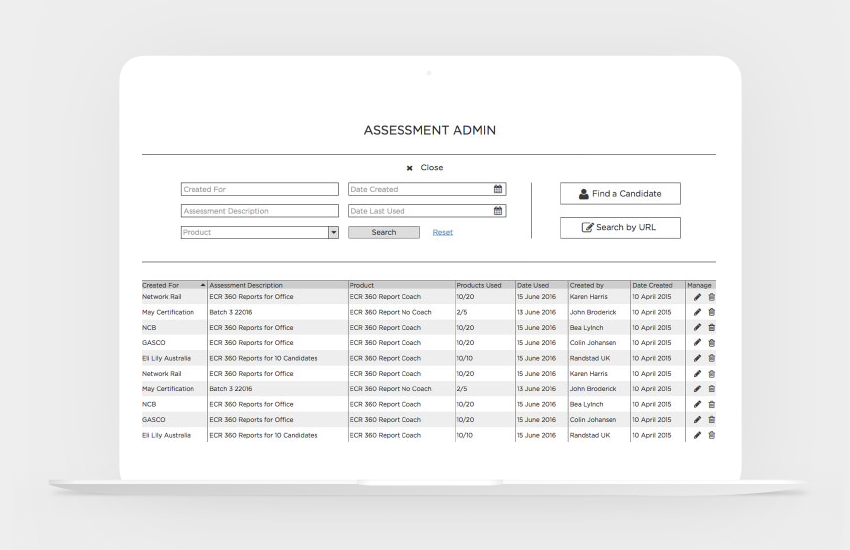Select the first Randstad UK cell
Image resolution: width=850 pixels, height=550 pixels.
pos(590,358)
